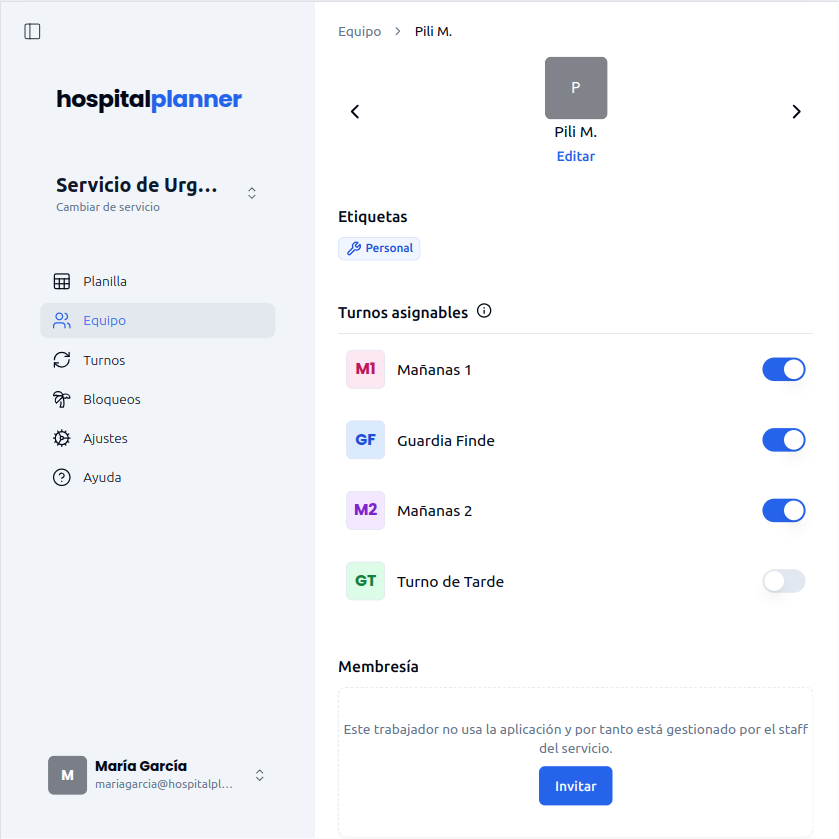The width and height of the screenshot is (839, 839).
Task: Open Planilla in the sidebar
Action: [x=105, y=282]
